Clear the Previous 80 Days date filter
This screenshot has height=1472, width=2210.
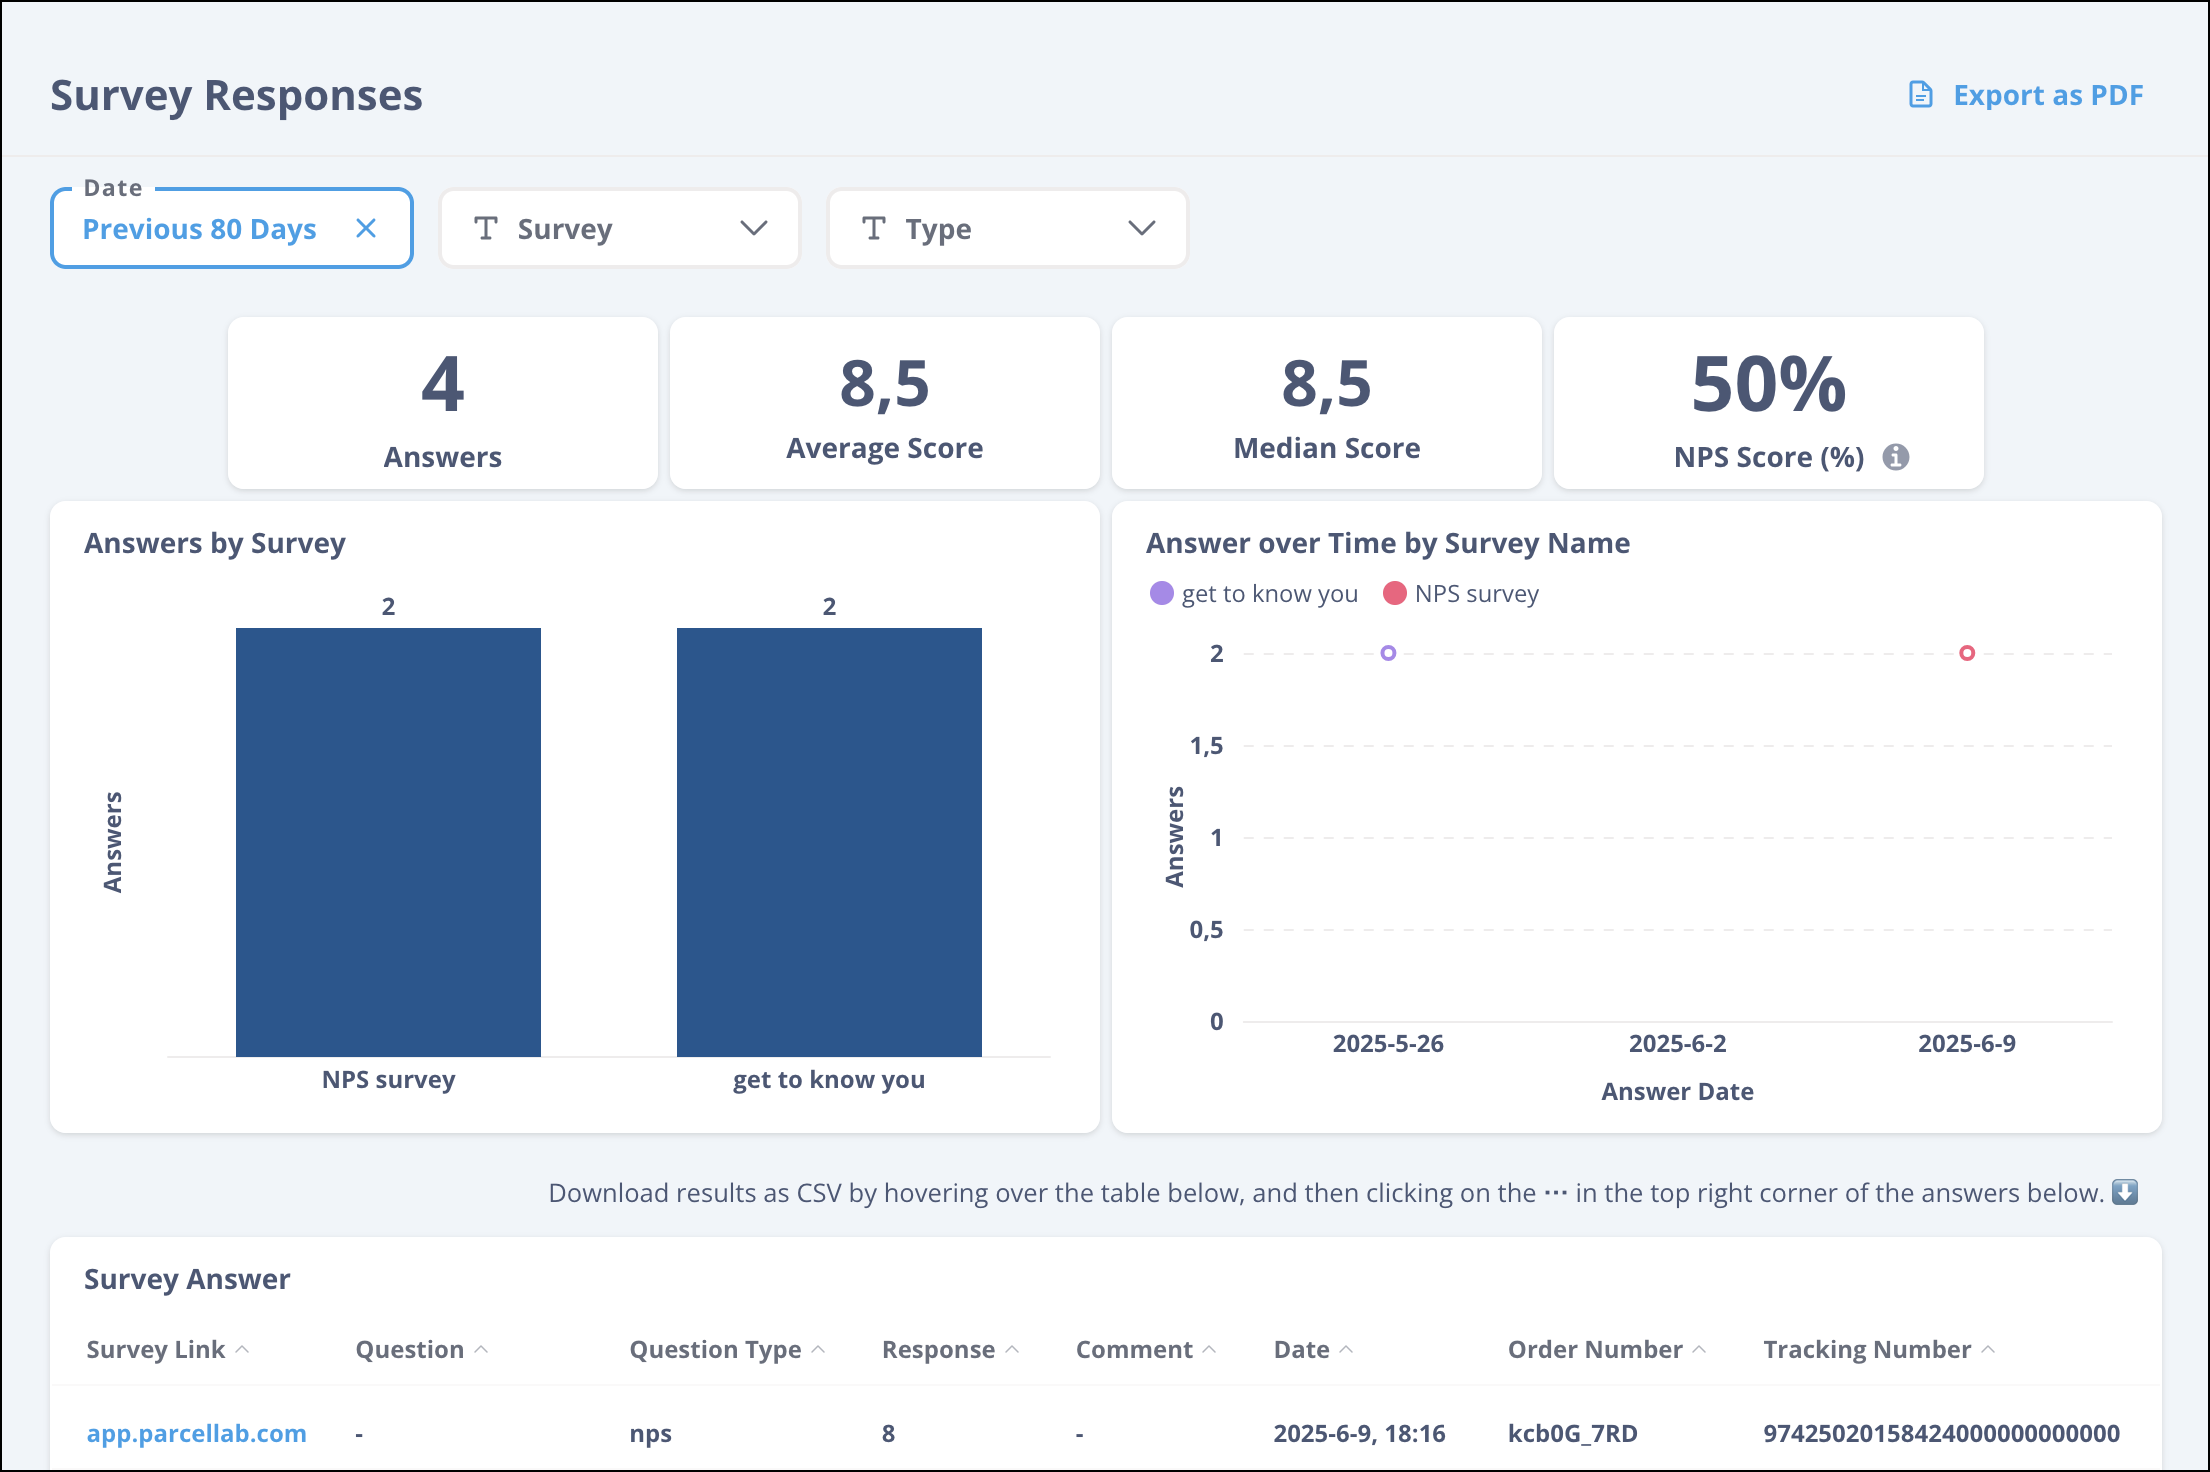tap(366, 229)
